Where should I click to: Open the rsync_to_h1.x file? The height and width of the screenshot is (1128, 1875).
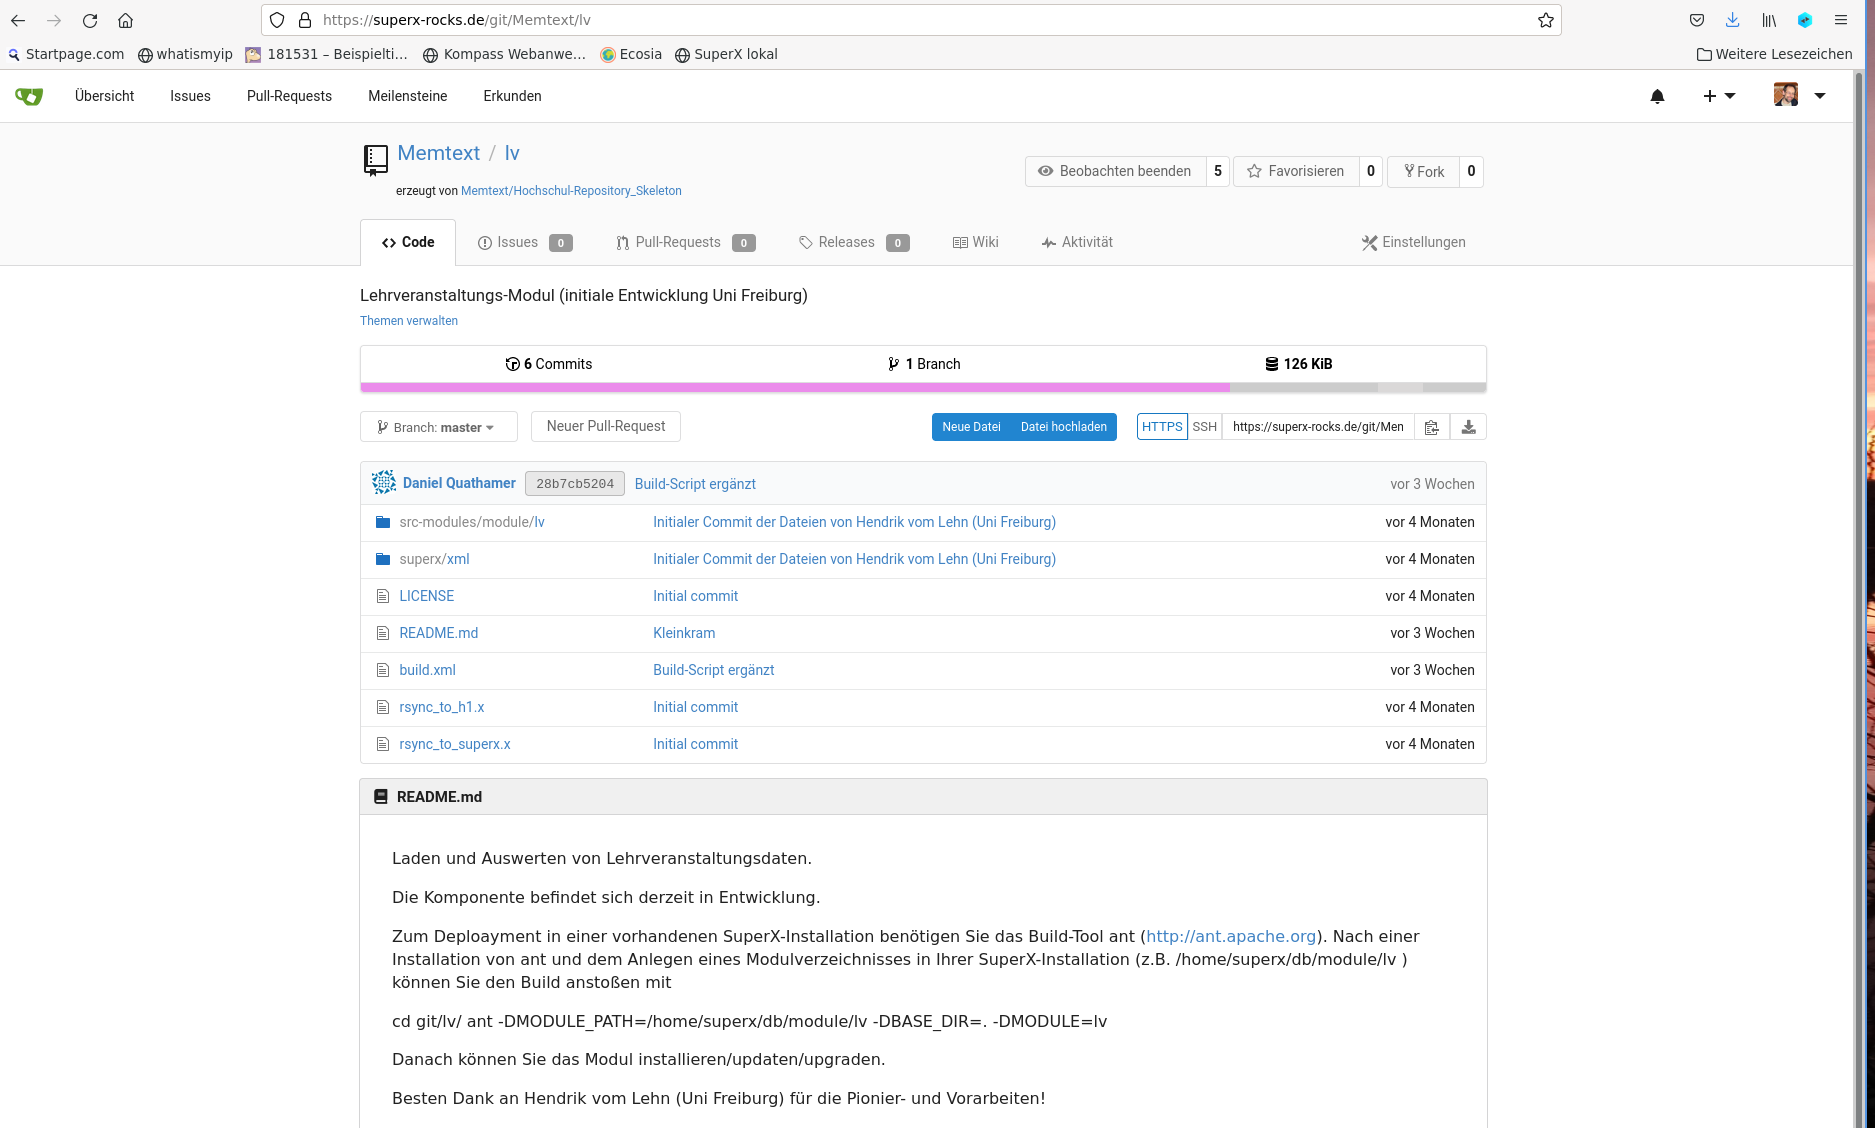point(442,707)
